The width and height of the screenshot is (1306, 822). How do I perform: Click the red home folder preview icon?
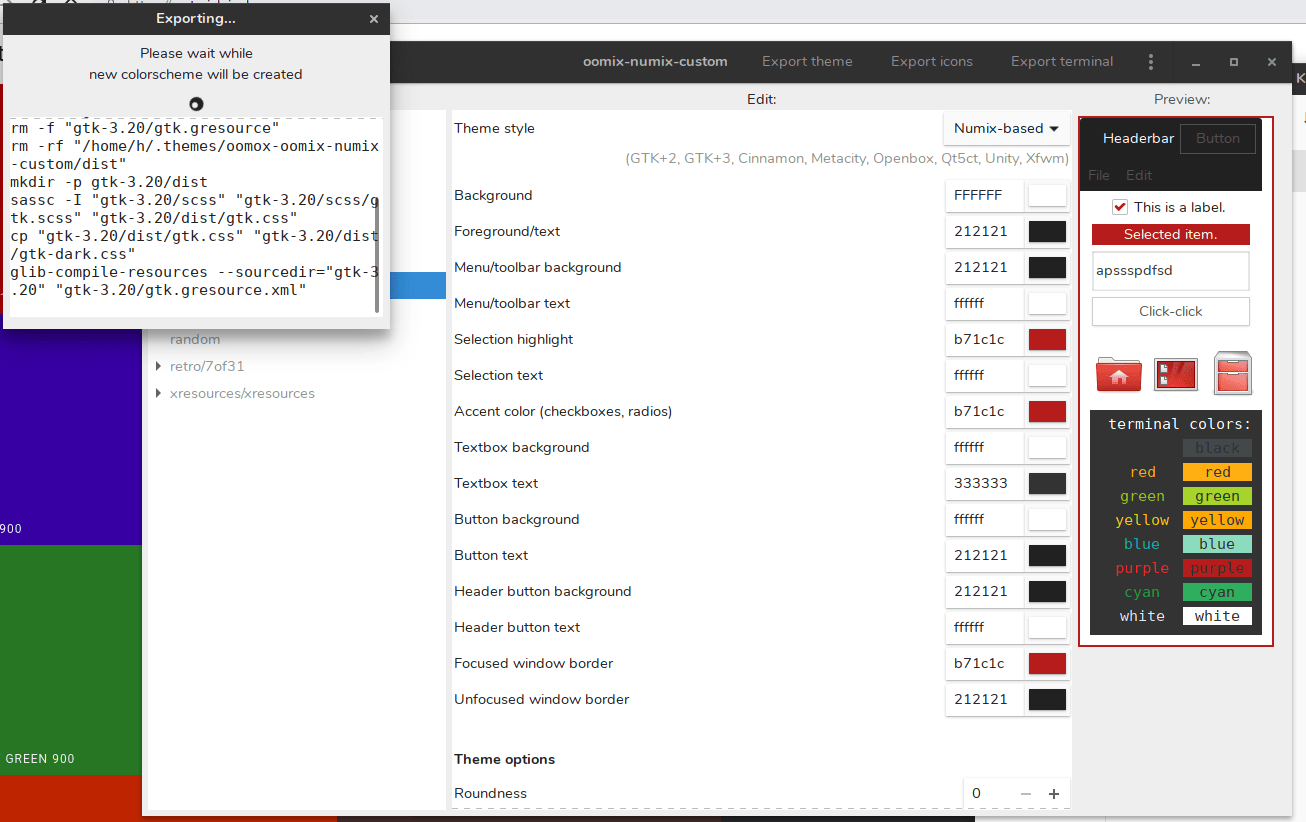click(1118, 374)
